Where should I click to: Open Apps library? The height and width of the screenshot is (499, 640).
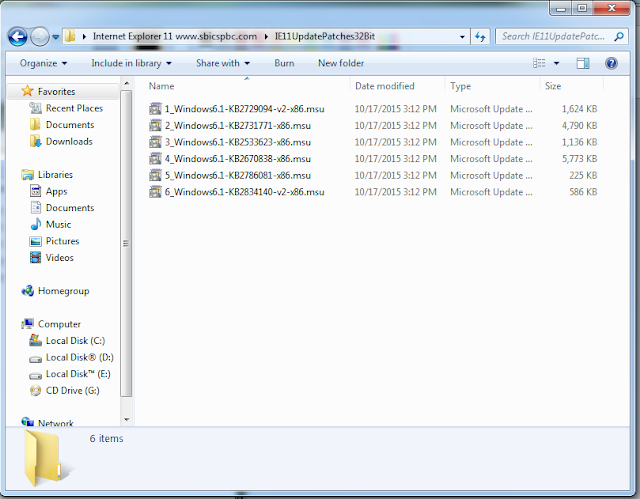(56, 191)
